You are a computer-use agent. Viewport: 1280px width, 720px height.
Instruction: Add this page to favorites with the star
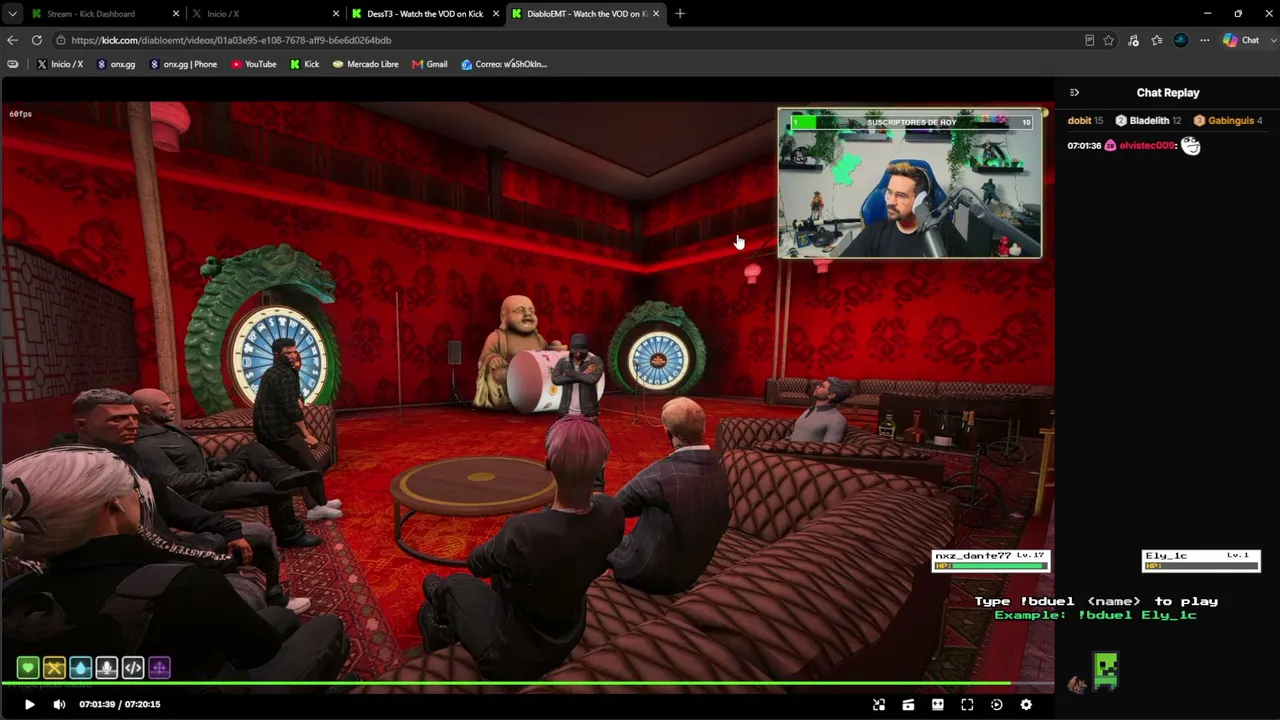pyautogui.click(x=1109, y=40)
